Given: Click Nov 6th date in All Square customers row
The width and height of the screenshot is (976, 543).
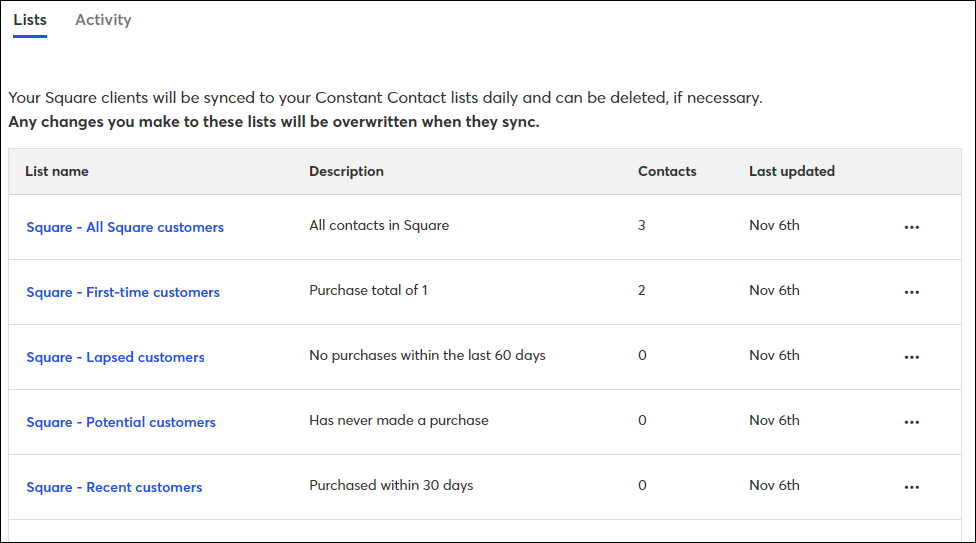Looking at the screenshot, I should (774, 225).
